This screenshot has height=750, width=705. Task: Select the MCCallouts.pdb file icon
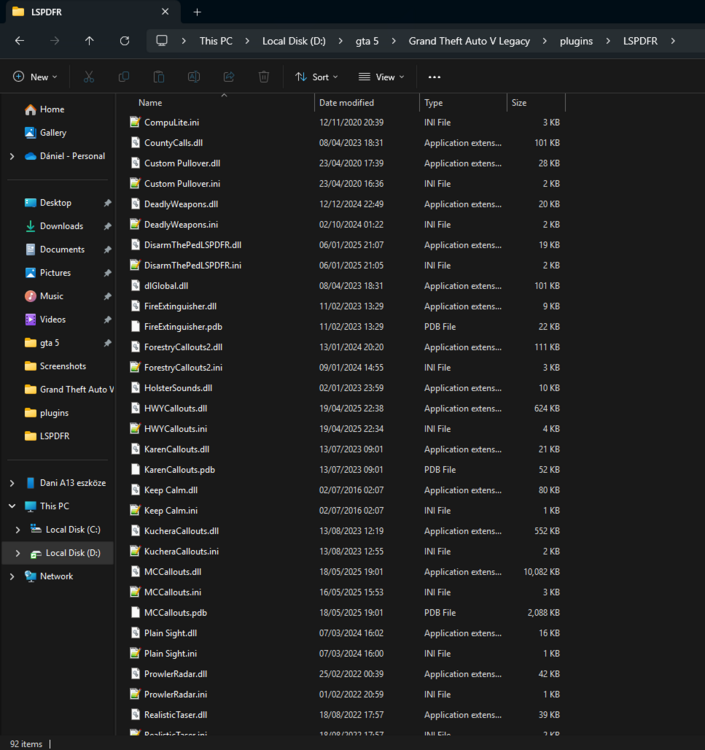135,613
